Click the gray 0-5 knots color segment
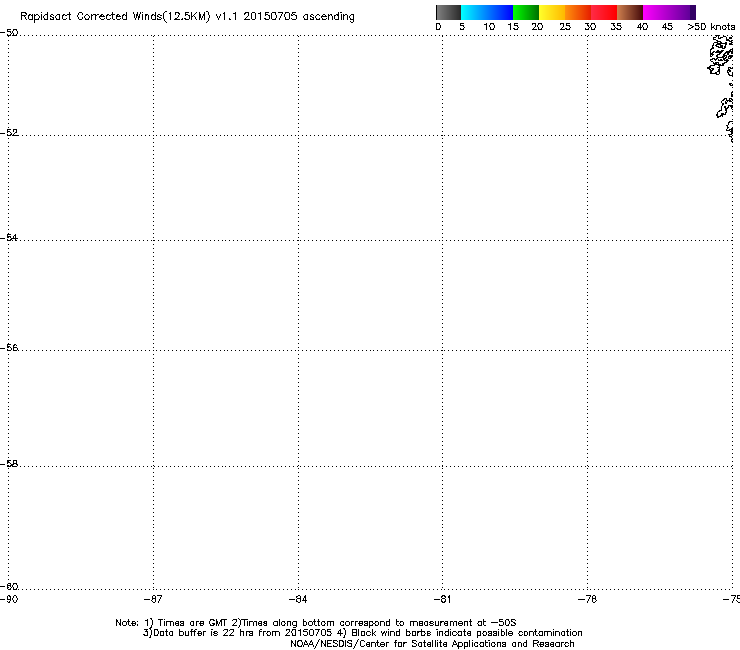 [448, 12]
